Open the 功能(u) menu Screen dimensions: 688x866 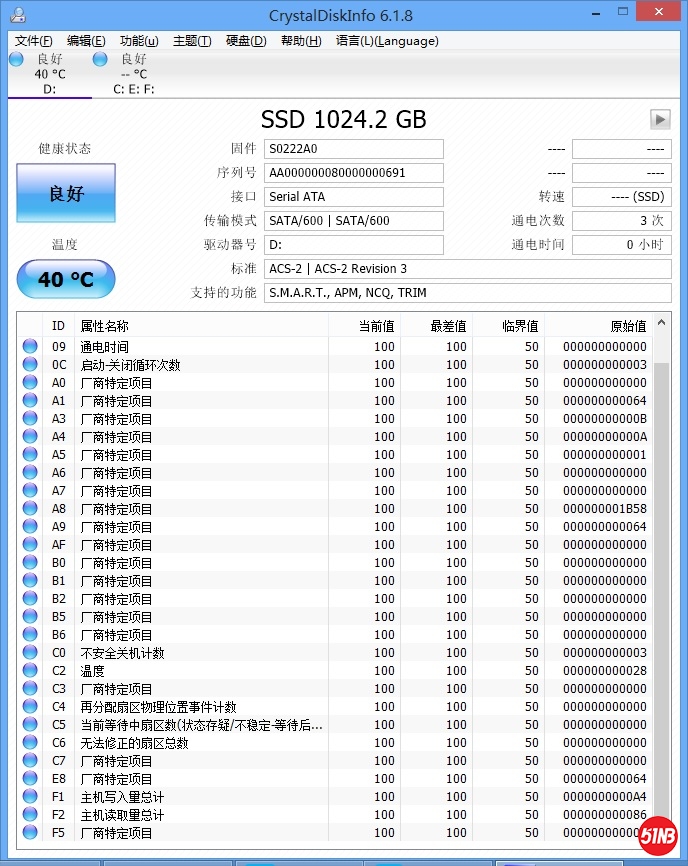point(139,41)
